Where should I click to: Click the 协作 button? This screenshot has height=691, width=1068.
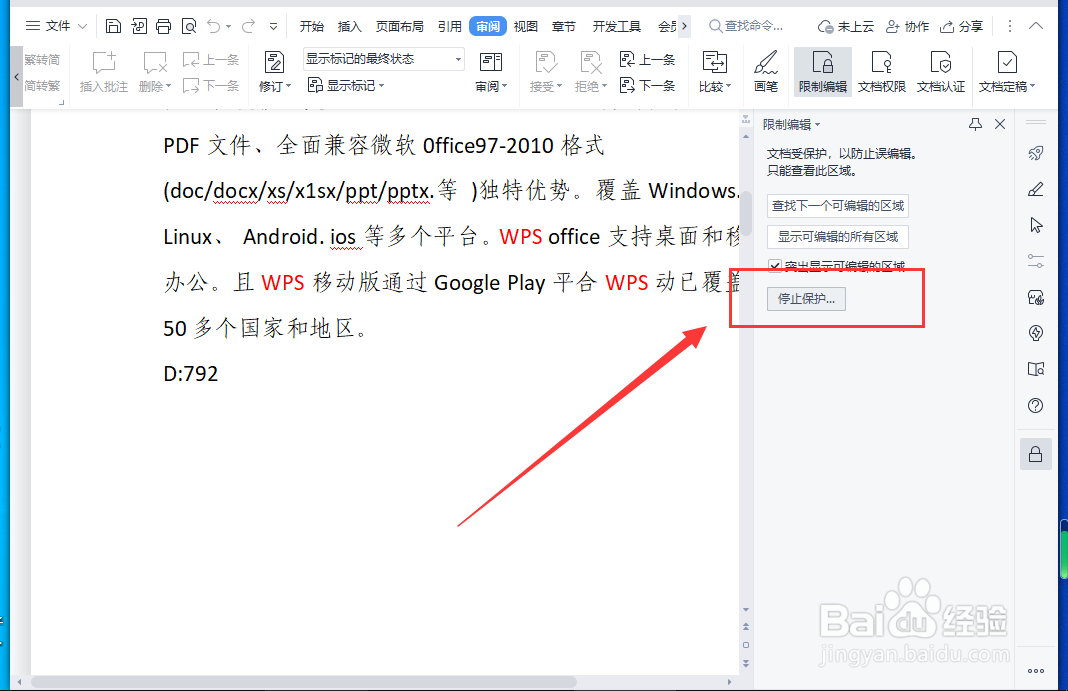[907, 27]
